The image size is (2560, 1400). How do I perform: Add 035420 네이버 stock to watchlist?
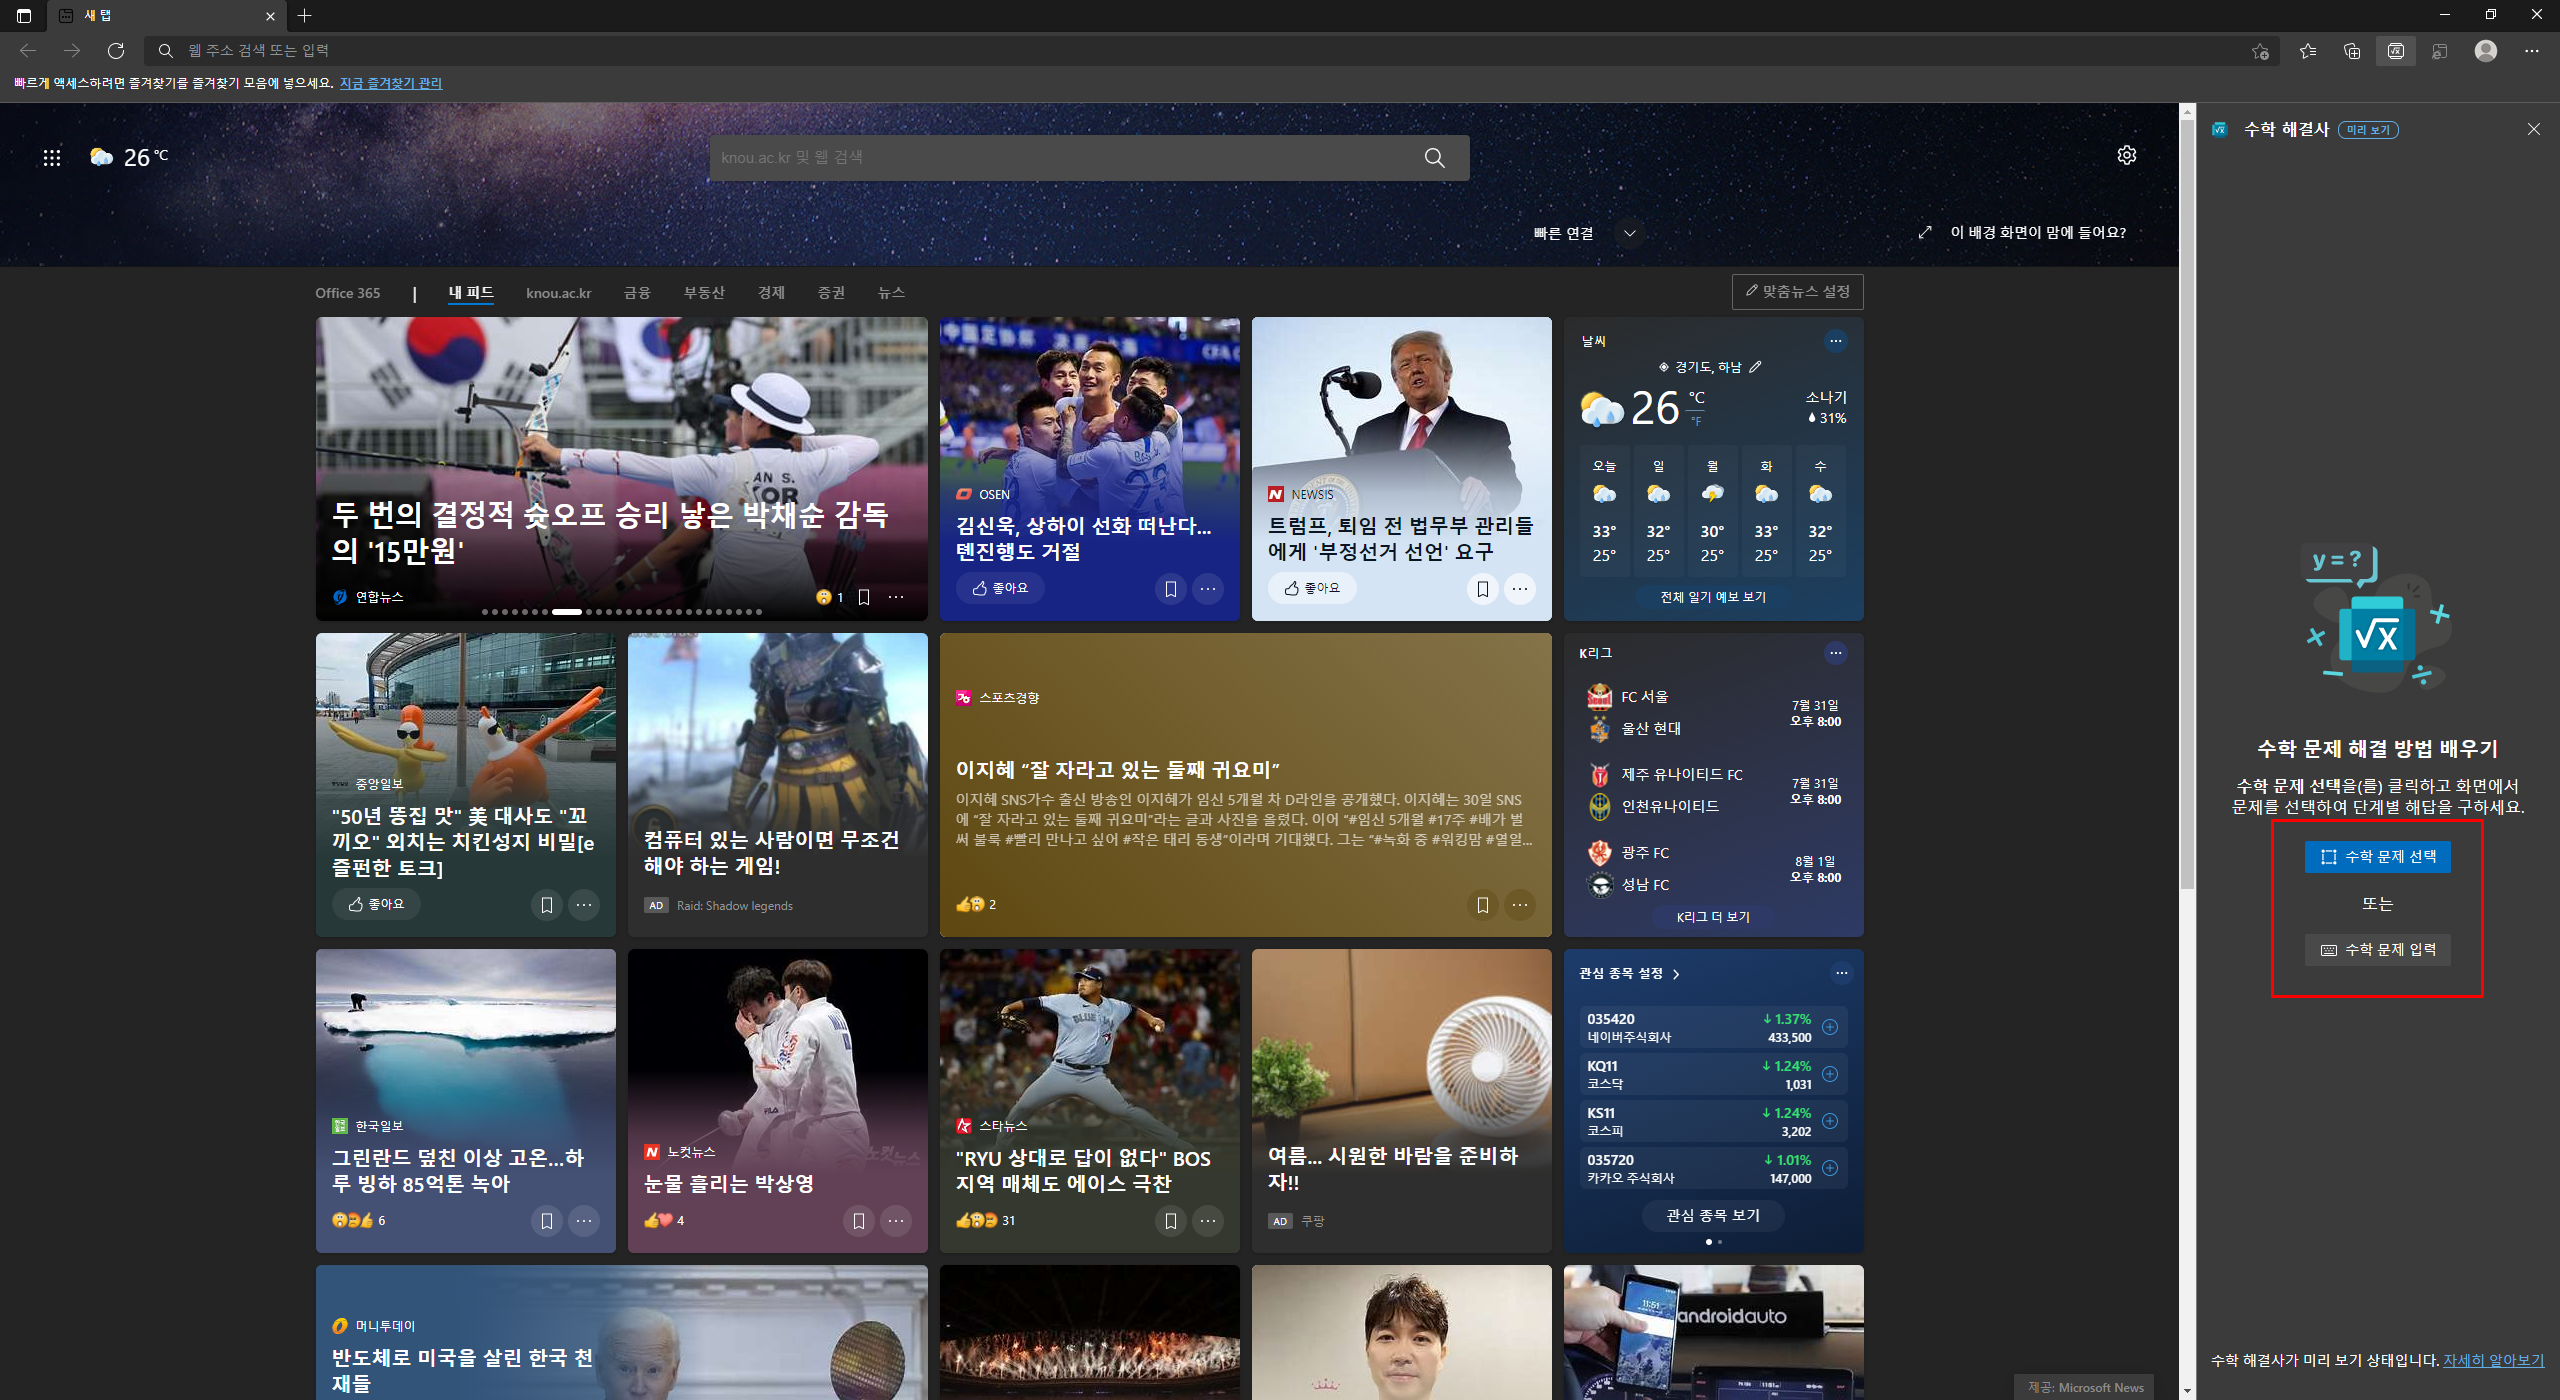[x=1829, y=1027]
